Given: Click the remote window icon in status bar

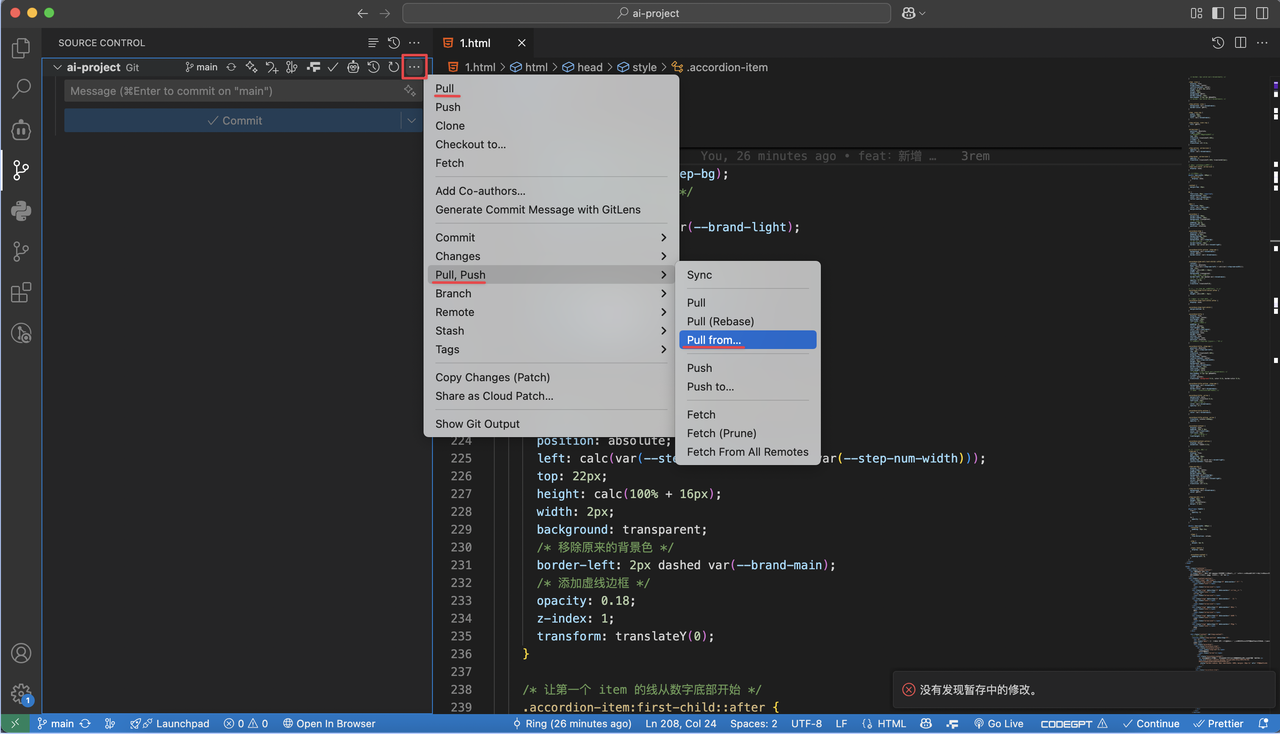Looking at the screenshot, I should [x=15, y=723].
